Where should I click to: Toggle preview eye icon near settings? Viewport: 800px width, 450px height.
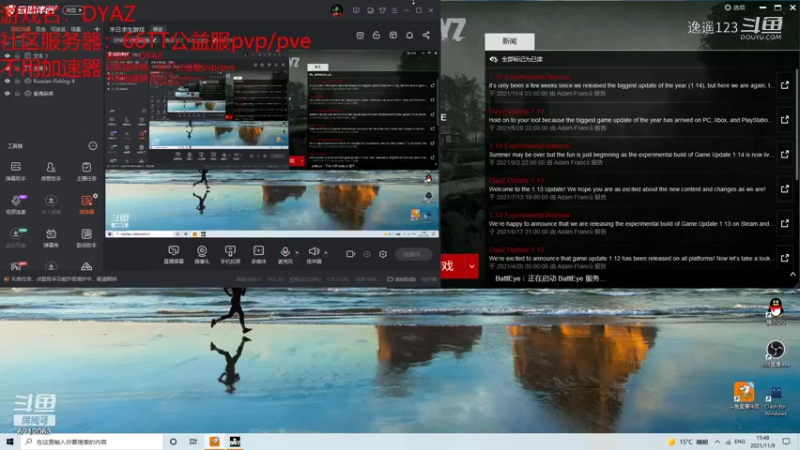coord(367,254)
